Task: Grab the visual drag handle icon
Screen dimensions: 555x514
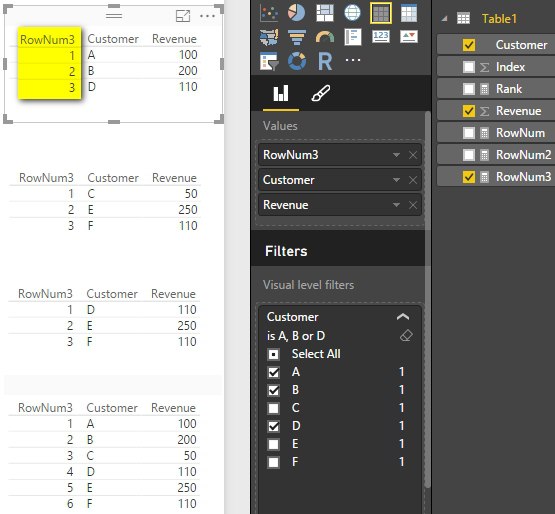Action: point(114,16)
